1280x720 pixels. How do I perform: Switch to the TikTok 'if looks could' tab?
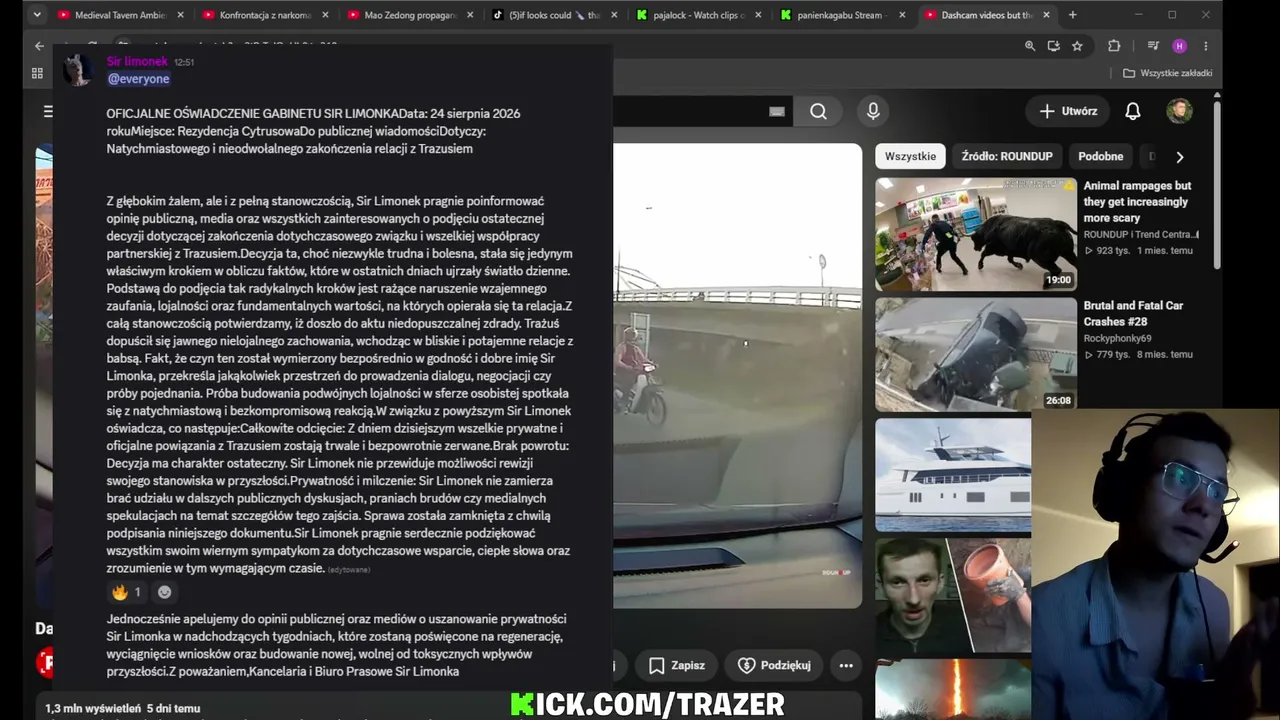546,15
